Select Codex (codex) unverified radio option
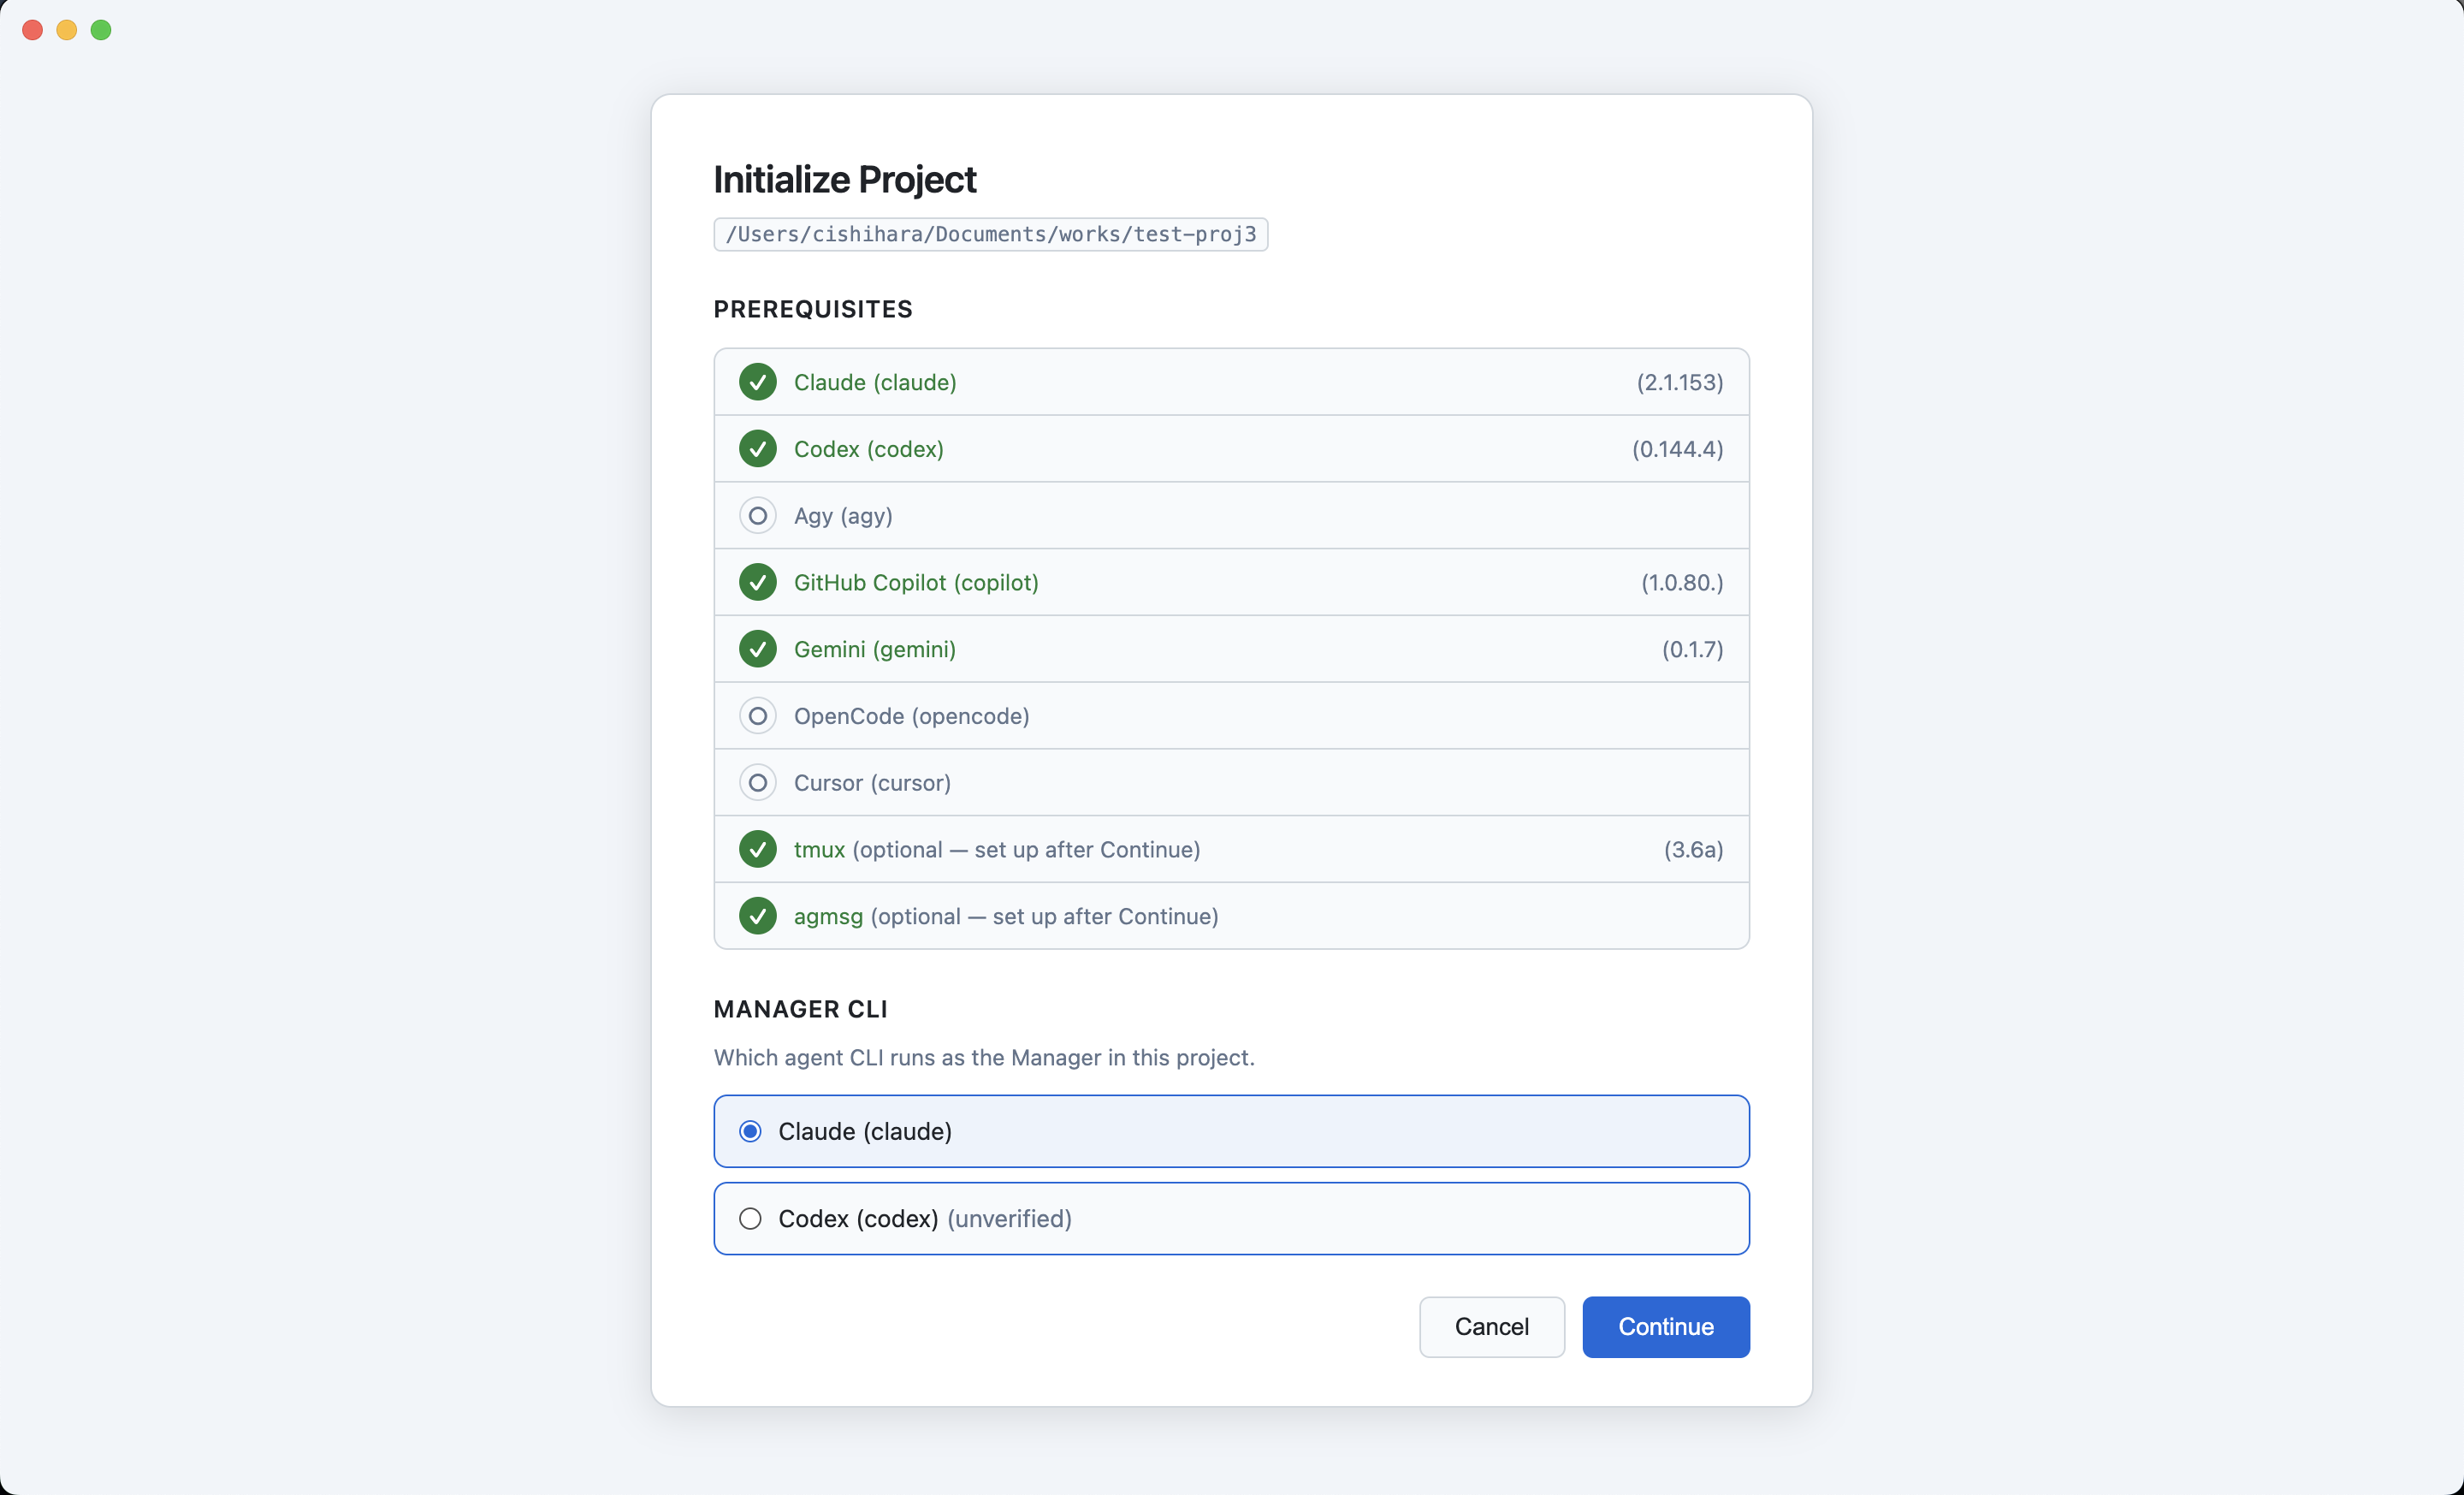The width and height of the screenshot is (2464, 1495). click(750, 1218)
